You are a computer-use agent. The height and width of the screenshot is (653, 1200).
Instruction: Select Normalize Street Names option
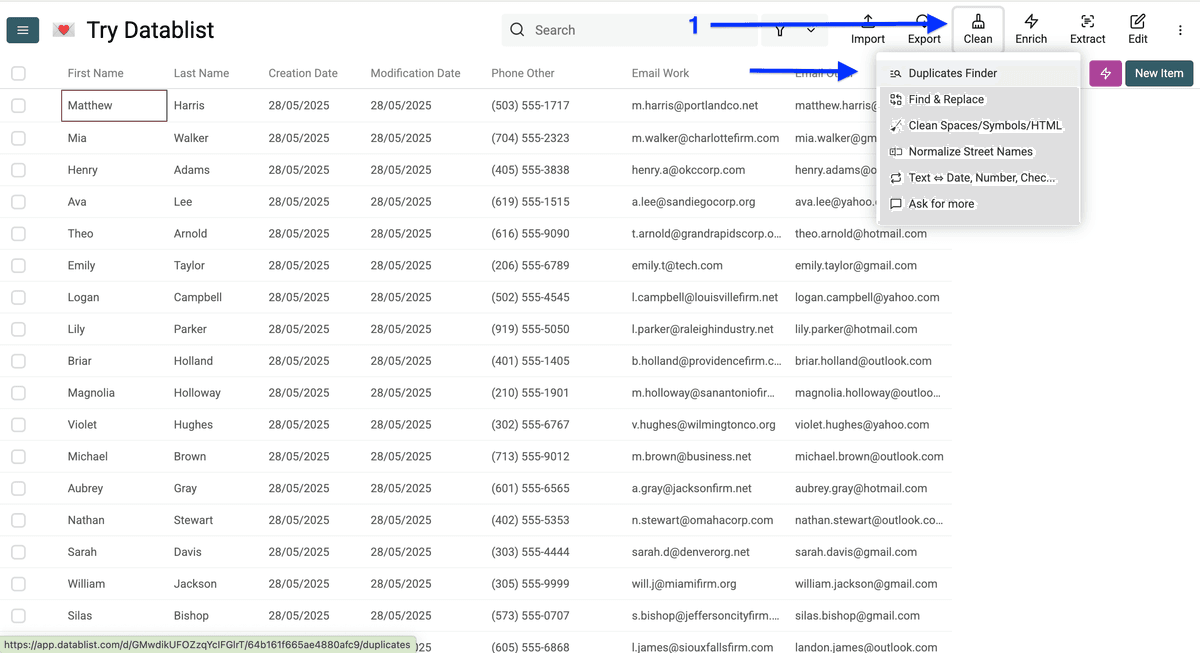click(x=978, y=151)
